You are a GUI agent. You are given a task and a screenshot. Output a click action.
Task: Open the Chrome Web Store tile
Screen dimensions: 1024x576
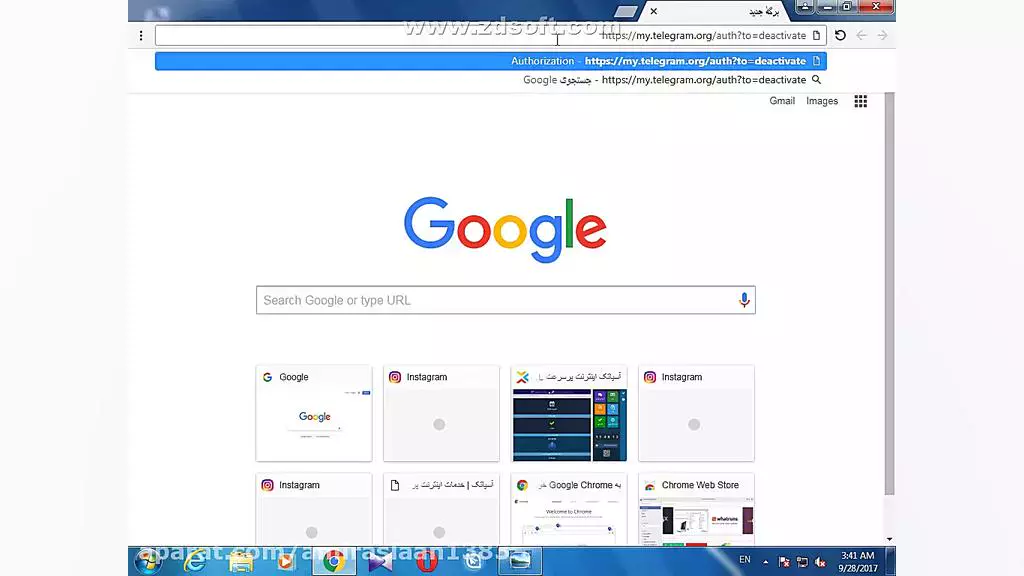pyautogui.click(x=696, y=509)
